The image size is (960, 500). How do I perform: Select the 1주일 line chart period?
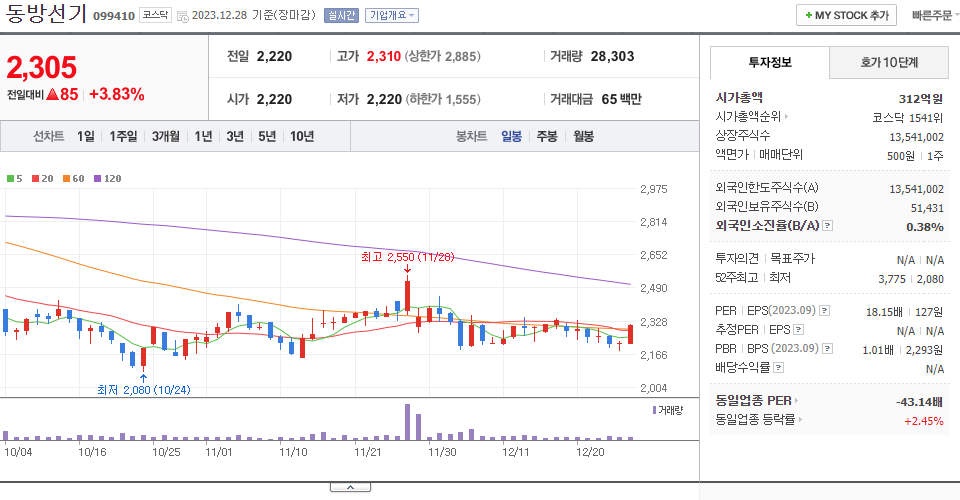123,136
